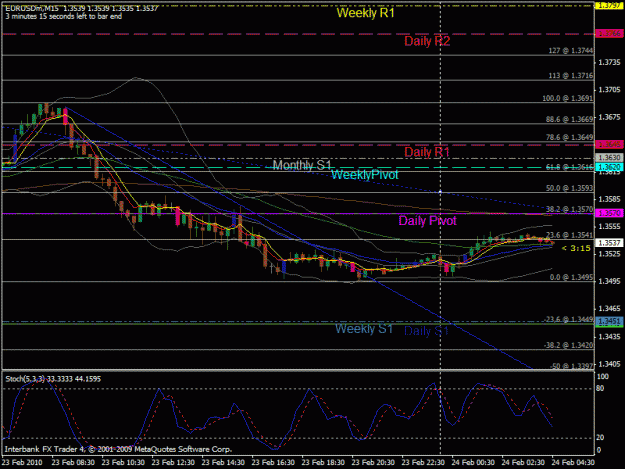The width and height of the screenshot is (625, 469).
Task: Select Fibonacci label "38.2 @ 1.3570"
Action: tap(570, 209)
